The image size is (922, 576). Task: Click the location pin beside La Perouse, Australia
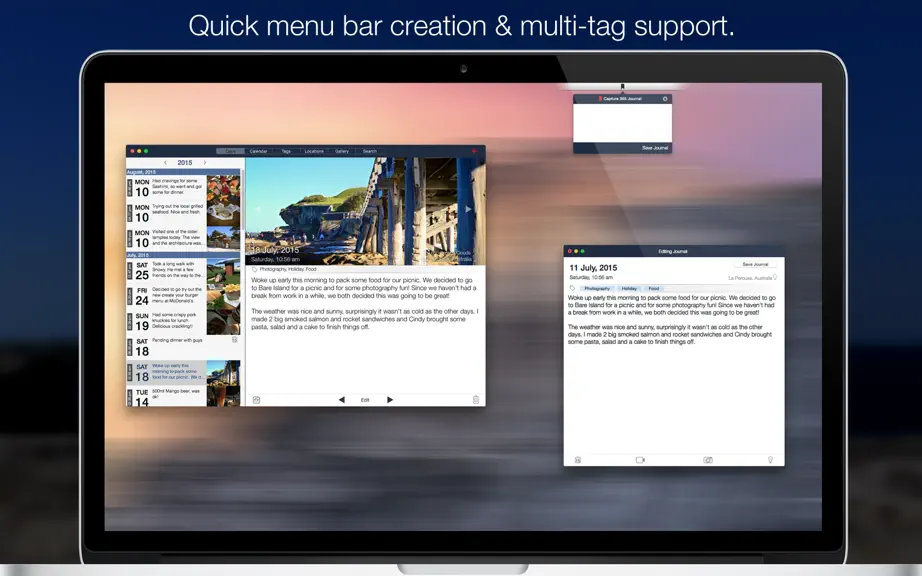coord(775,277)
